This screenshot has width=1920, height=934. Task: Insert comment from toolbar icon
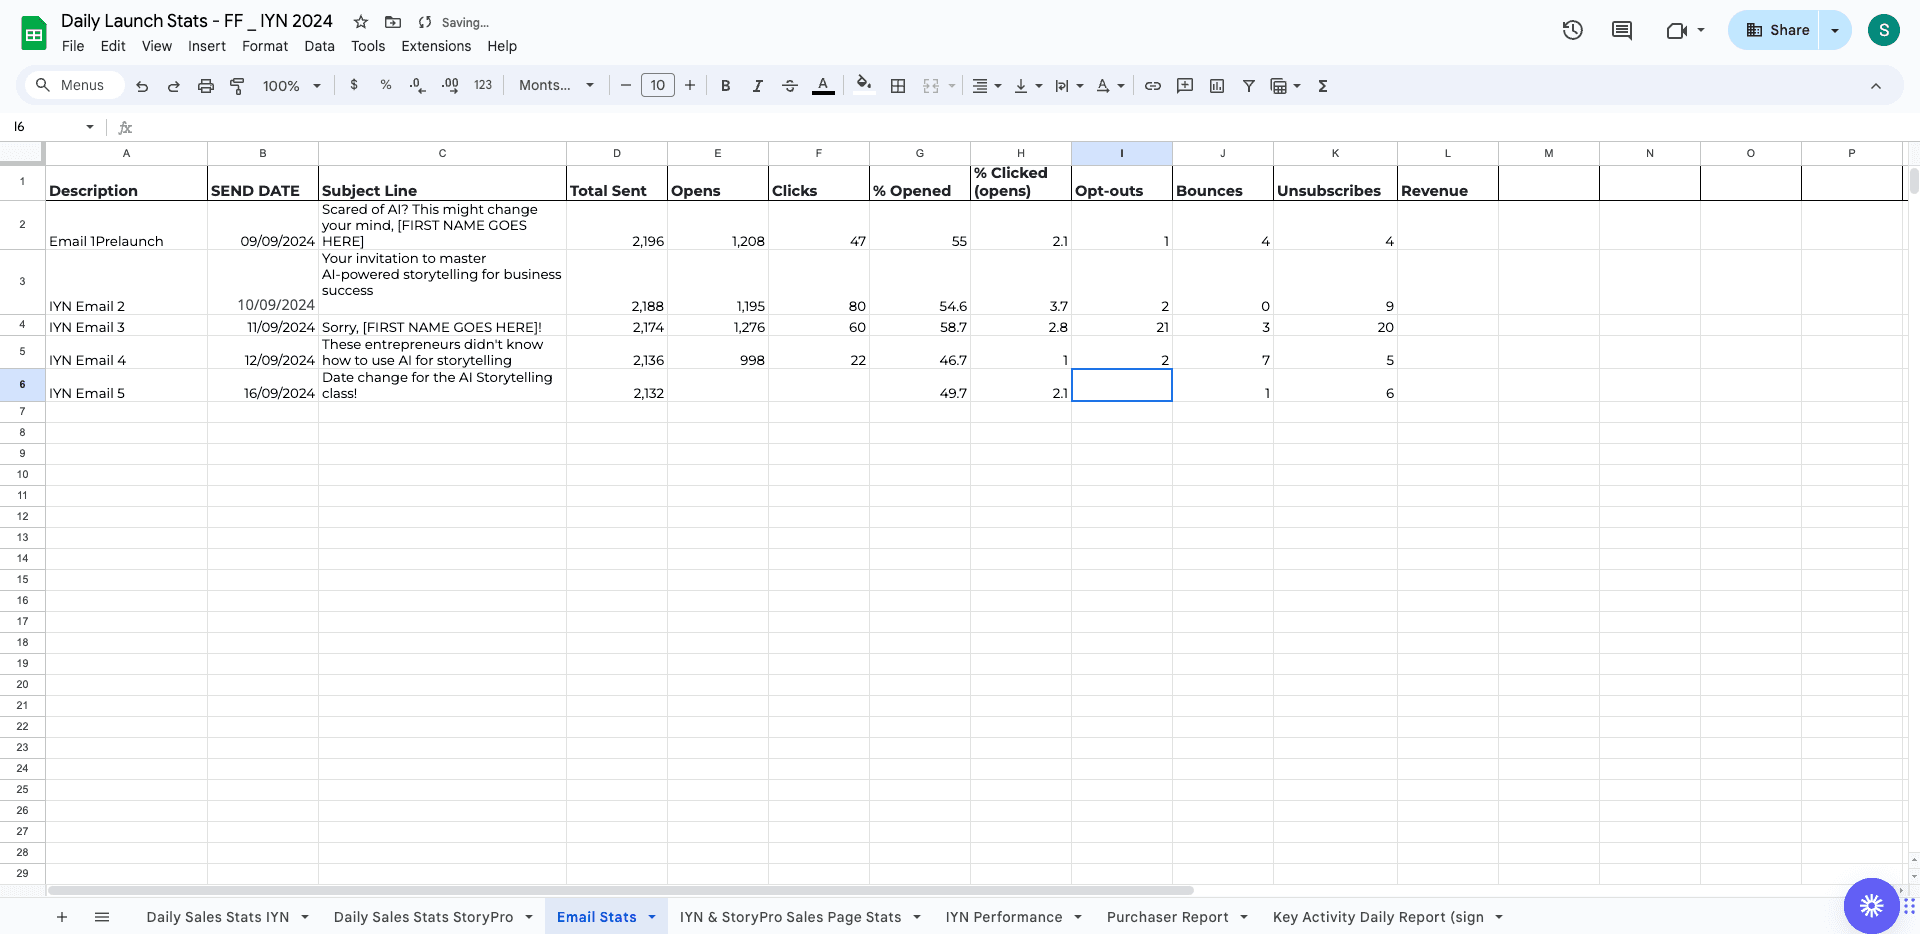pyautogui.click(x=1185, y=86)
